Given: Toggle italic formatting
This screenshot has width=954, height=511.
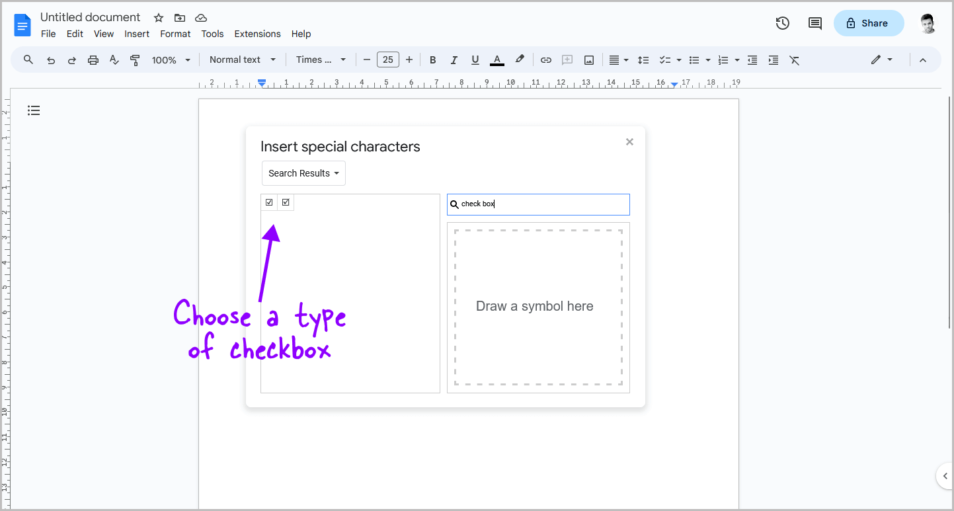Looking at the screenshot, I should tap(453, 60).
